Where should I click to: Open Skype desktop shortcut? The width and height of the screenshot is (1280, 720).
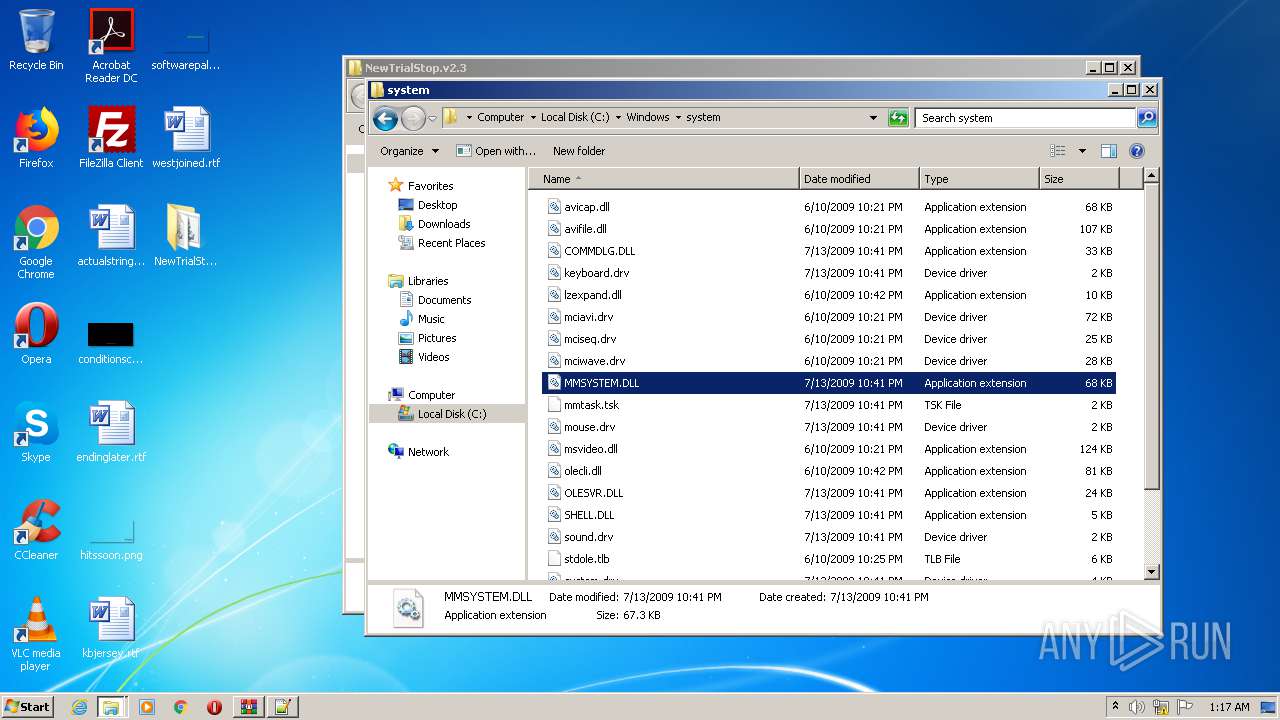pyautogui.click(x=36, y=432)
